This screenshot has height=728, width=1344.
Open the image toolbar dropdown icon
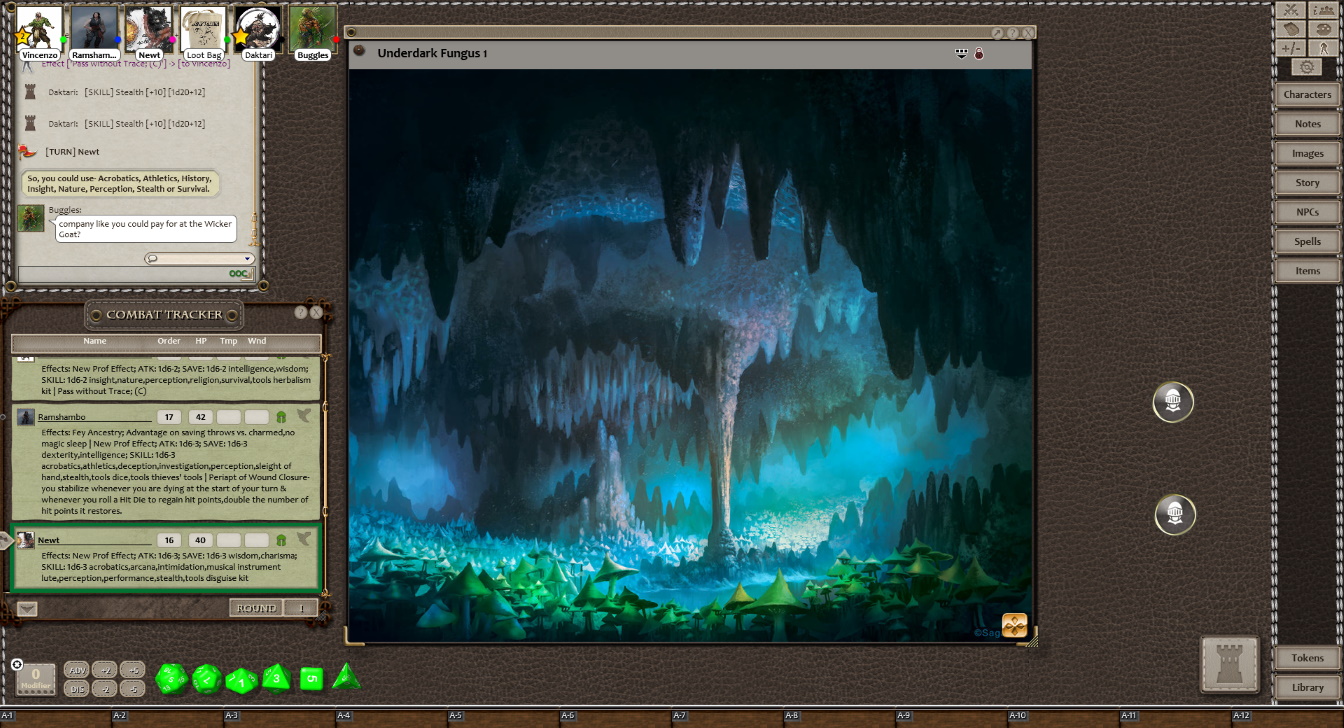962,53
